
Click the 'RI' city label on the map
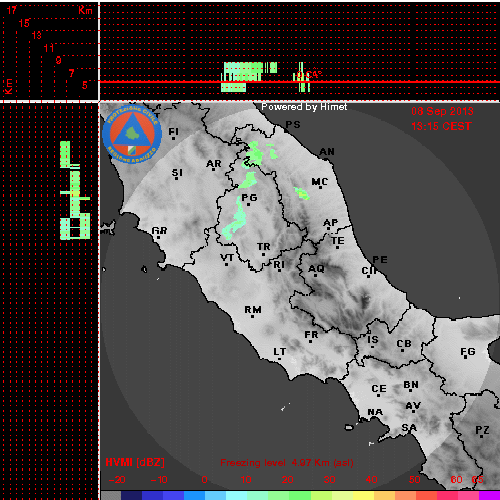[x=279, y=265]
